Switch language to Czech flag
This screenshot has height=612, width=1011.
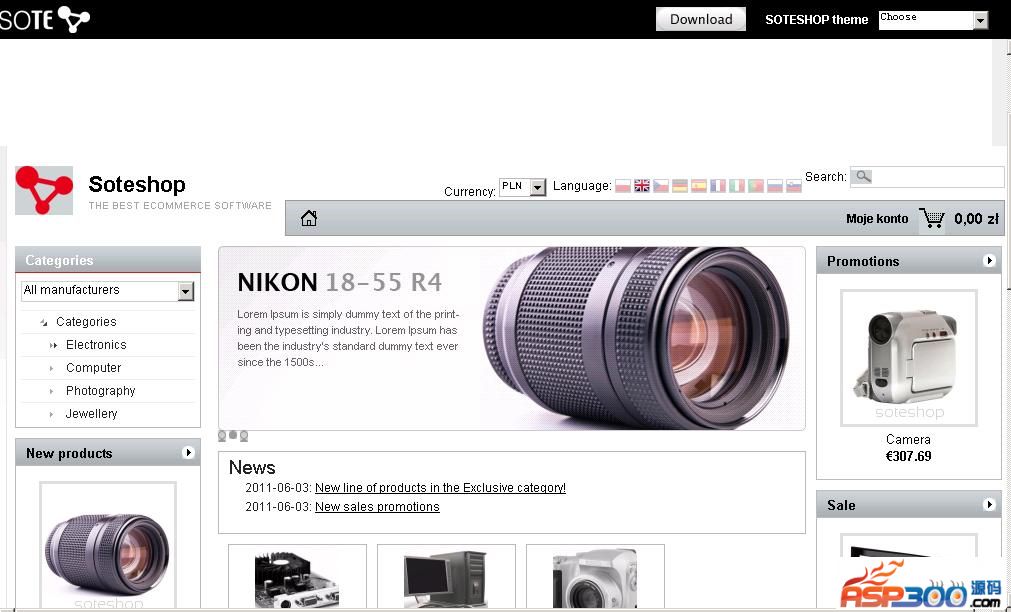pyautogui.click(x=661, y=186)
